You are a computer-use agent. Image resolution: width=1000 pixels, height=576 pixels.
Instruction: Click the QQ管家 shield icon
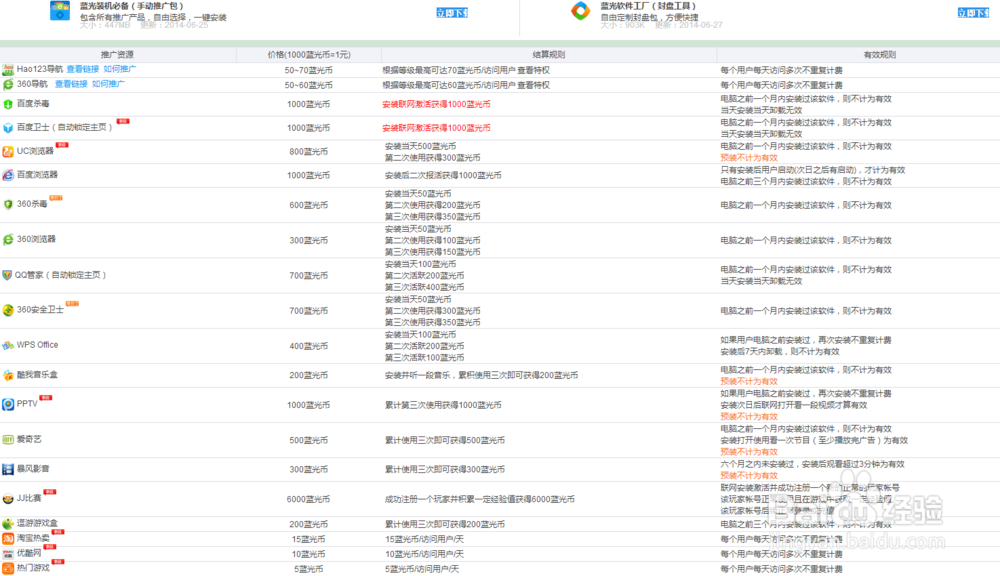pos(7,275)
